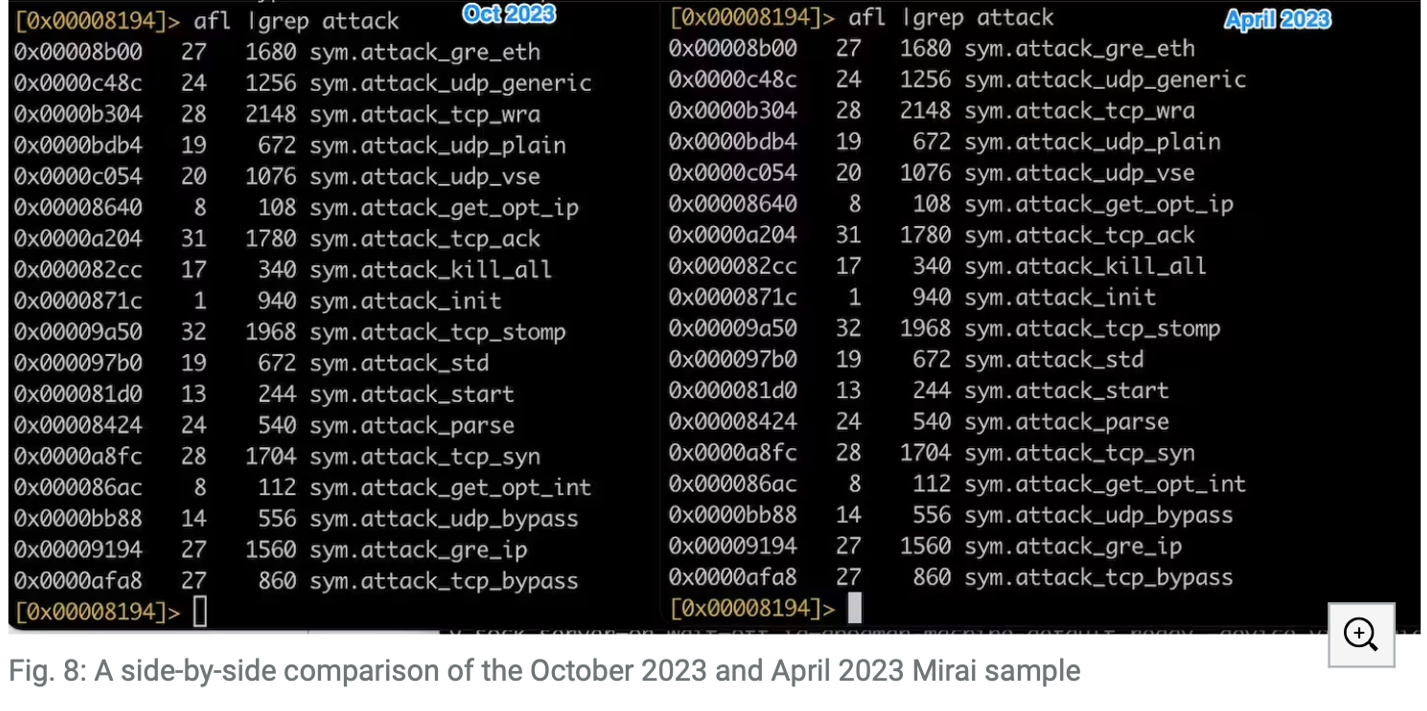This screenshot has height=711, width=1427.
Task: Click the Fig. 8 caption text
Action: click(544, 670)
